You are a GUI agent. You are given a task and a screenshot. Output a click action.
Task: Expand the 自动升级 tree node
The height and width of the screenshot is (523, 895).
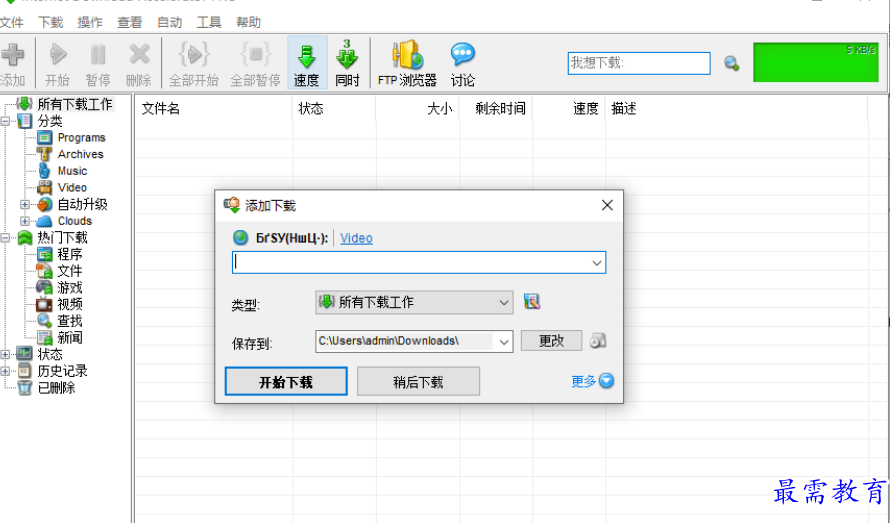pyautogui.click(x=25, y=204)
